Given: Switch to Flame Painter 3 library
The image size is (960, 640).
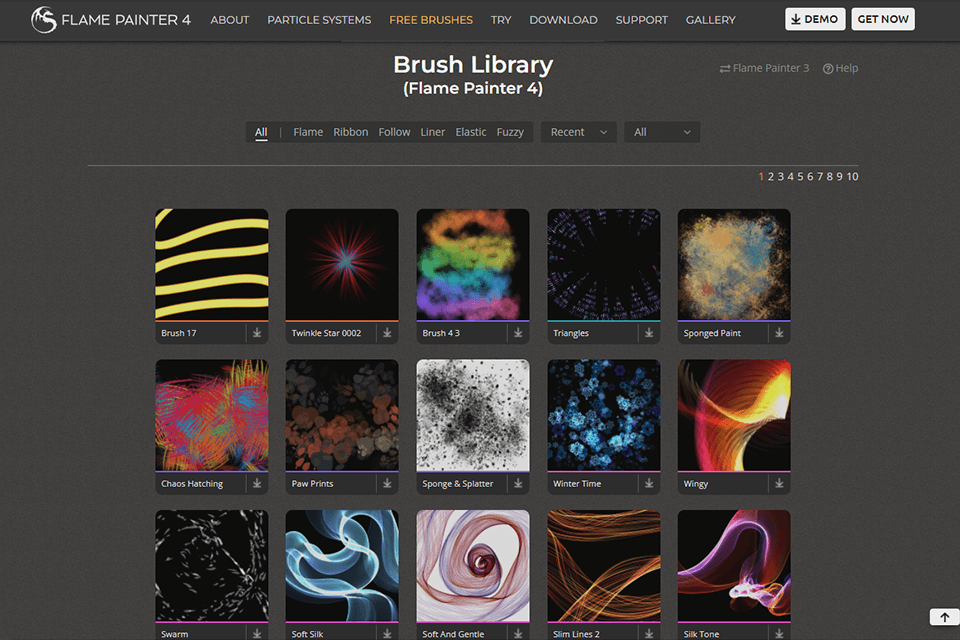Looking at the screenshot, I should (764, 68).
